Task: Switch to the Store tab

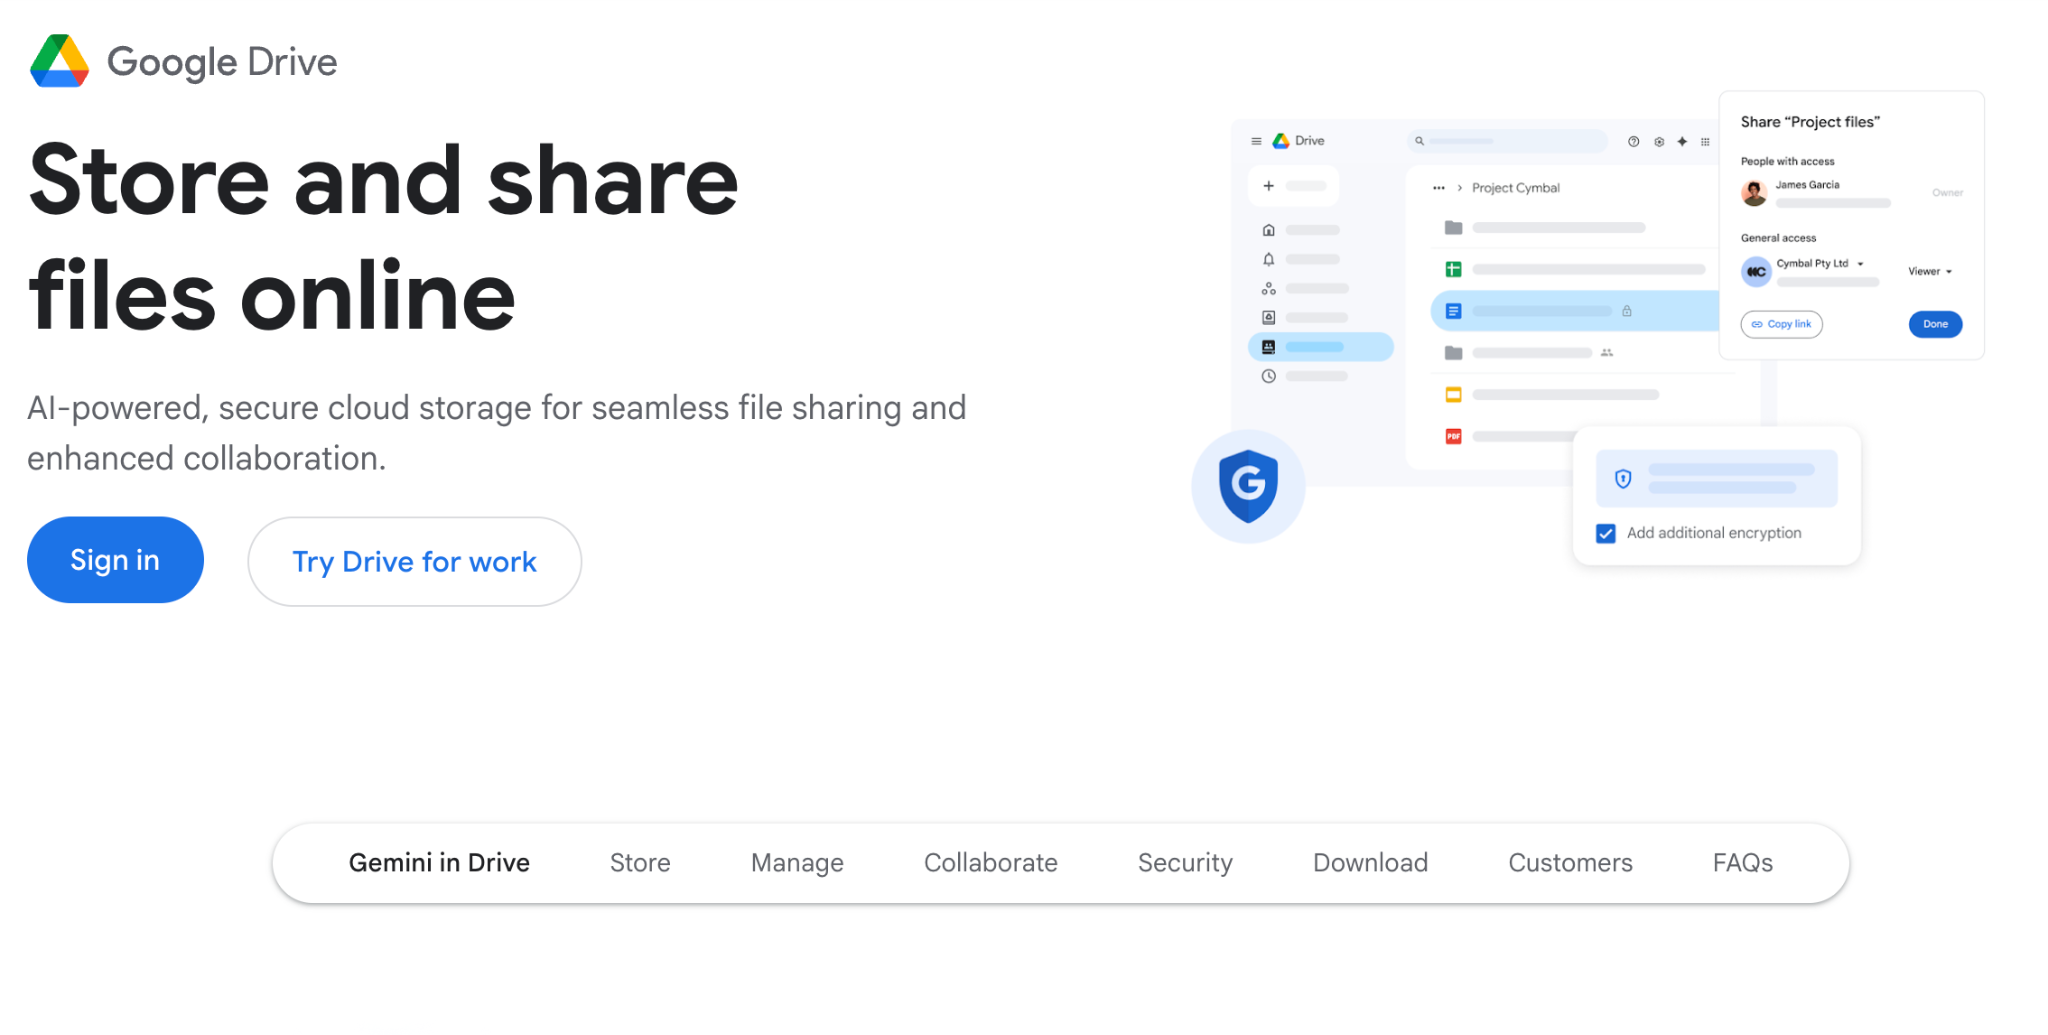Action: [640, 863]
